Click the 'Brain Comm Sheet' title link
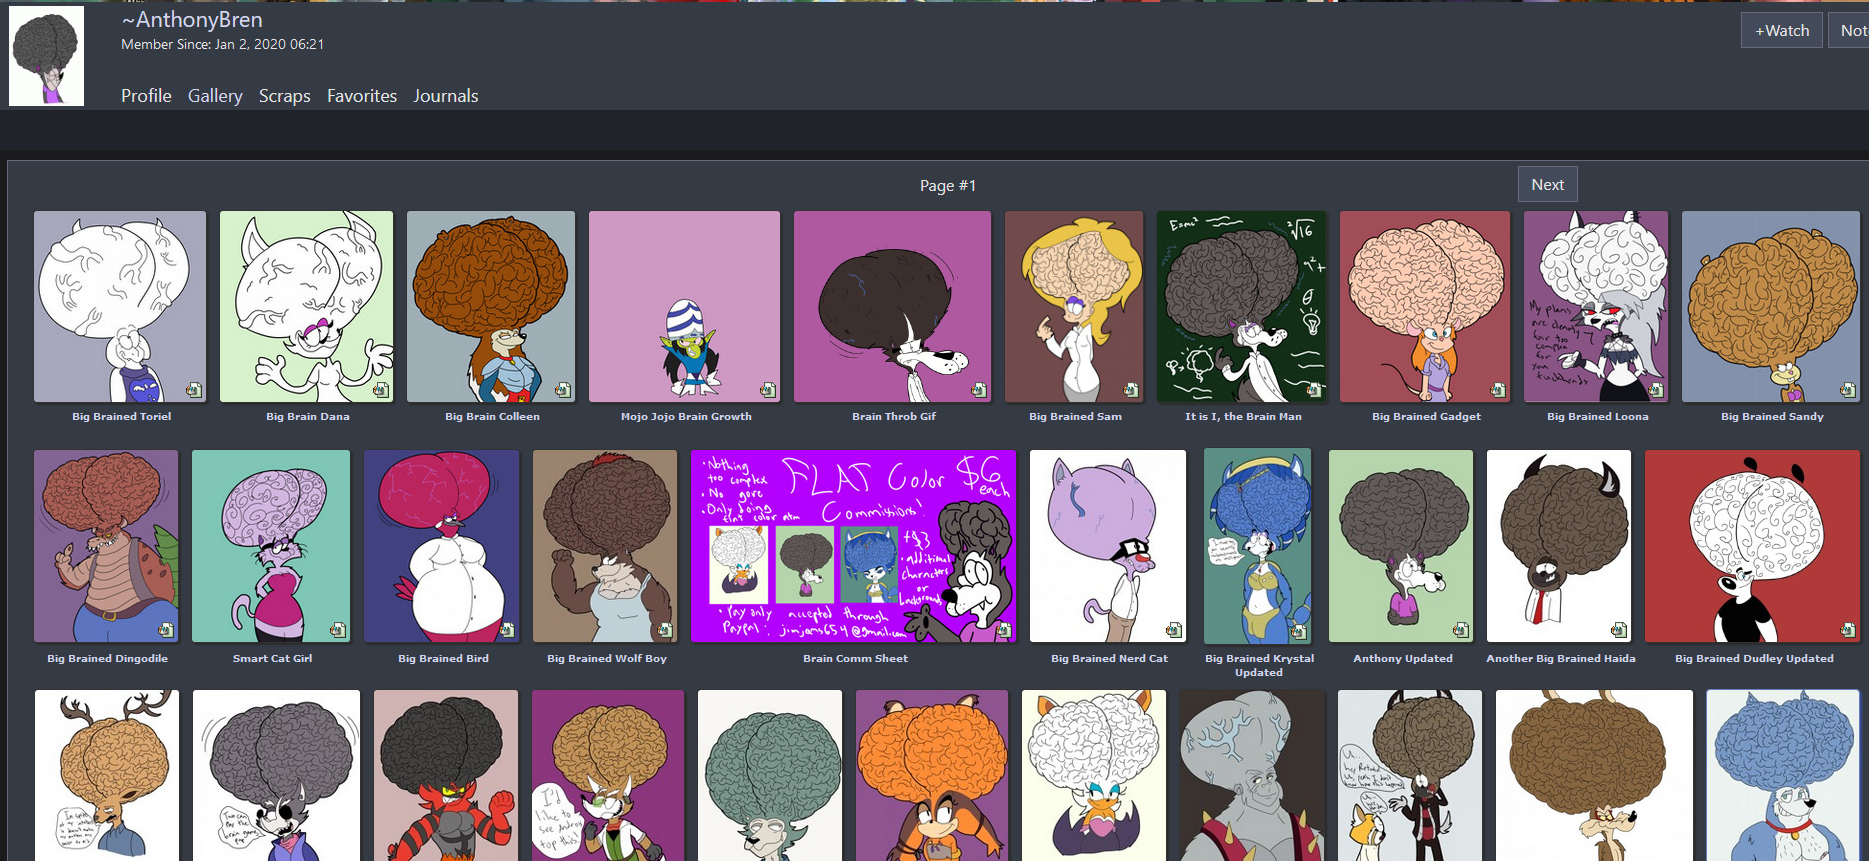1869x861 pixels. (855, 658)
